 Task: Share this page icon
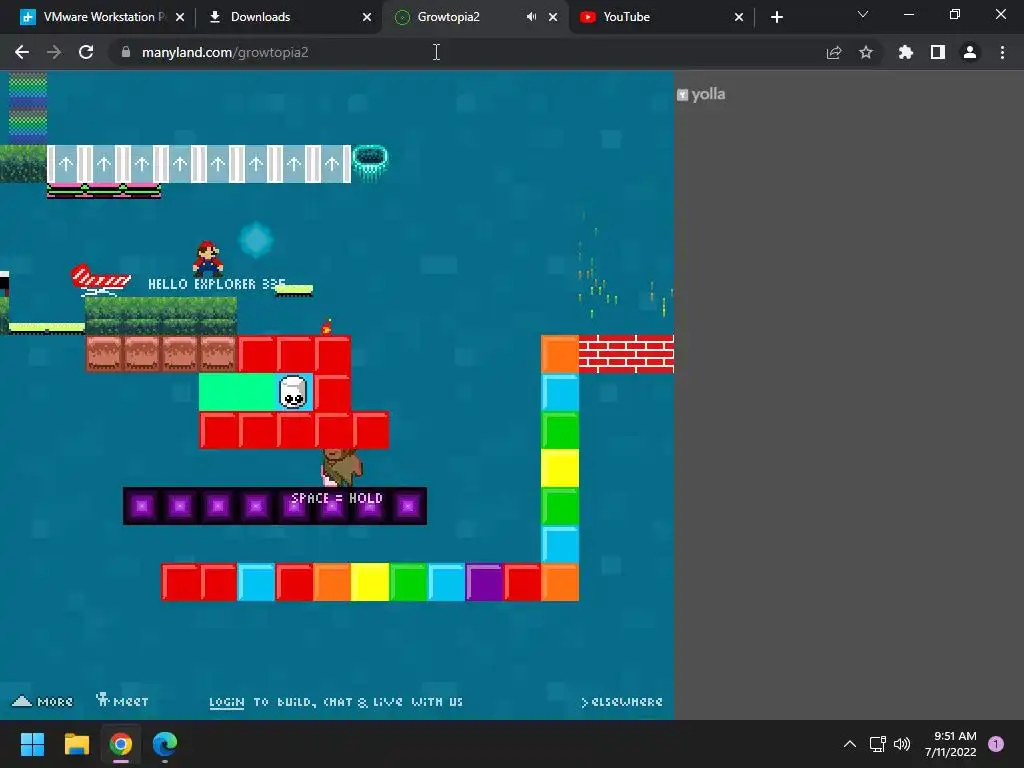834,52
